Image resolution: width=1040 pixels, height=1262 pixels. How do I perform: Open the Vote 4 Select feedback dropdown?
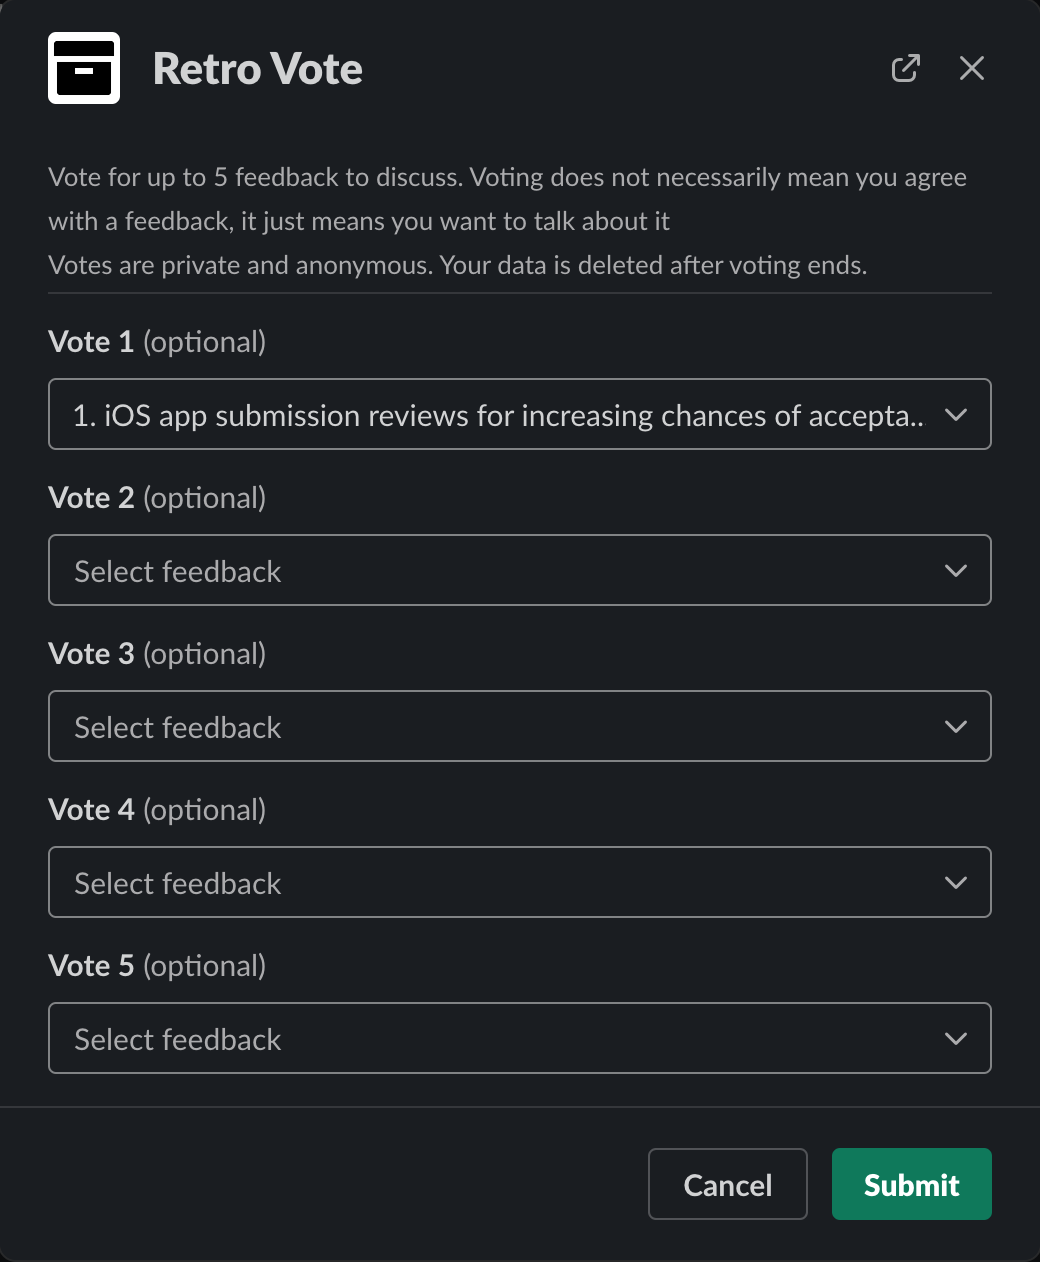(x=498, y=882)
